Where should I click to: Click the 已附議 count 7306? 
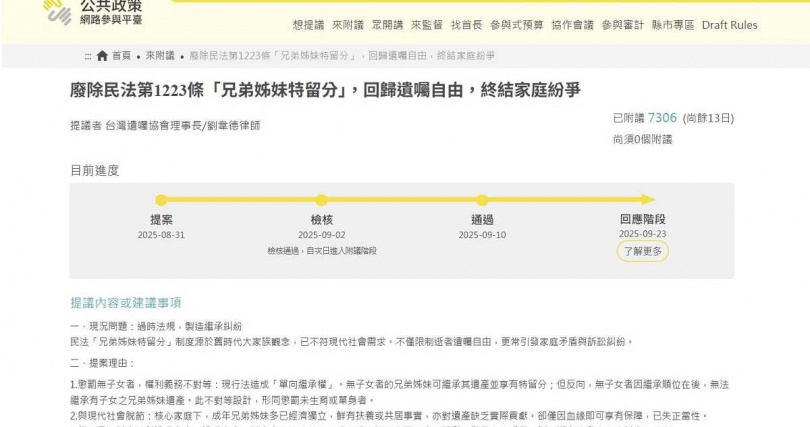662,118
